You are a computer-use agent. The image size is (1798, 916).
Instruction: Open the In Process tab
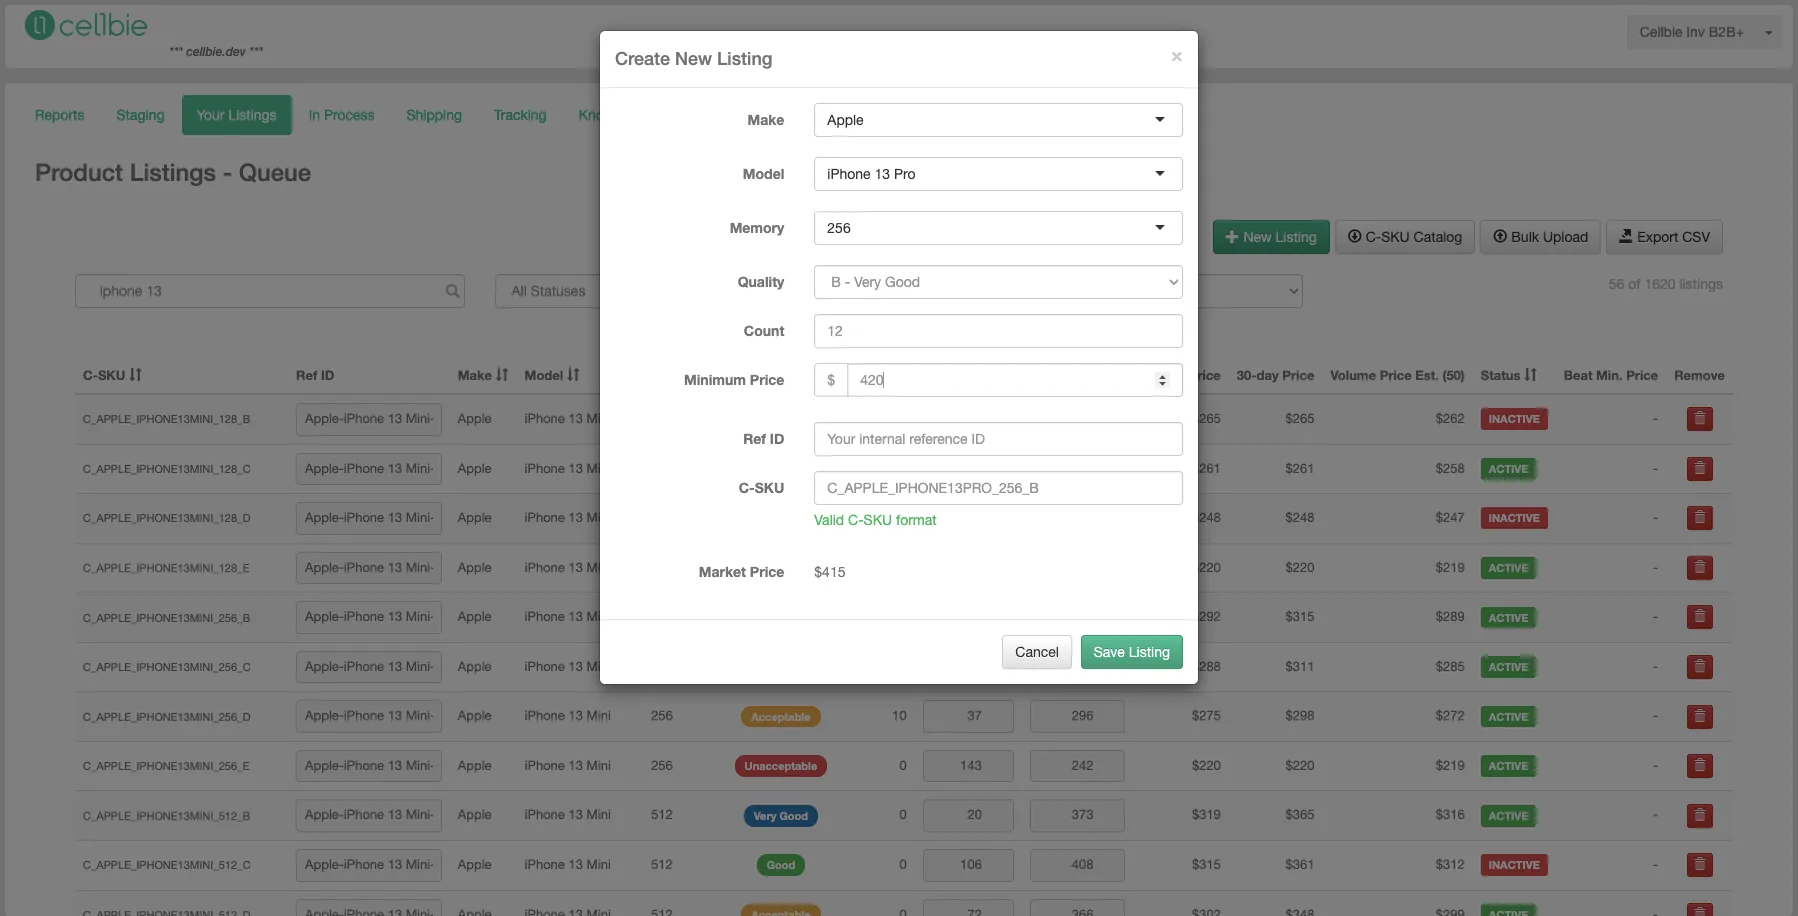(x=341, y=115)
